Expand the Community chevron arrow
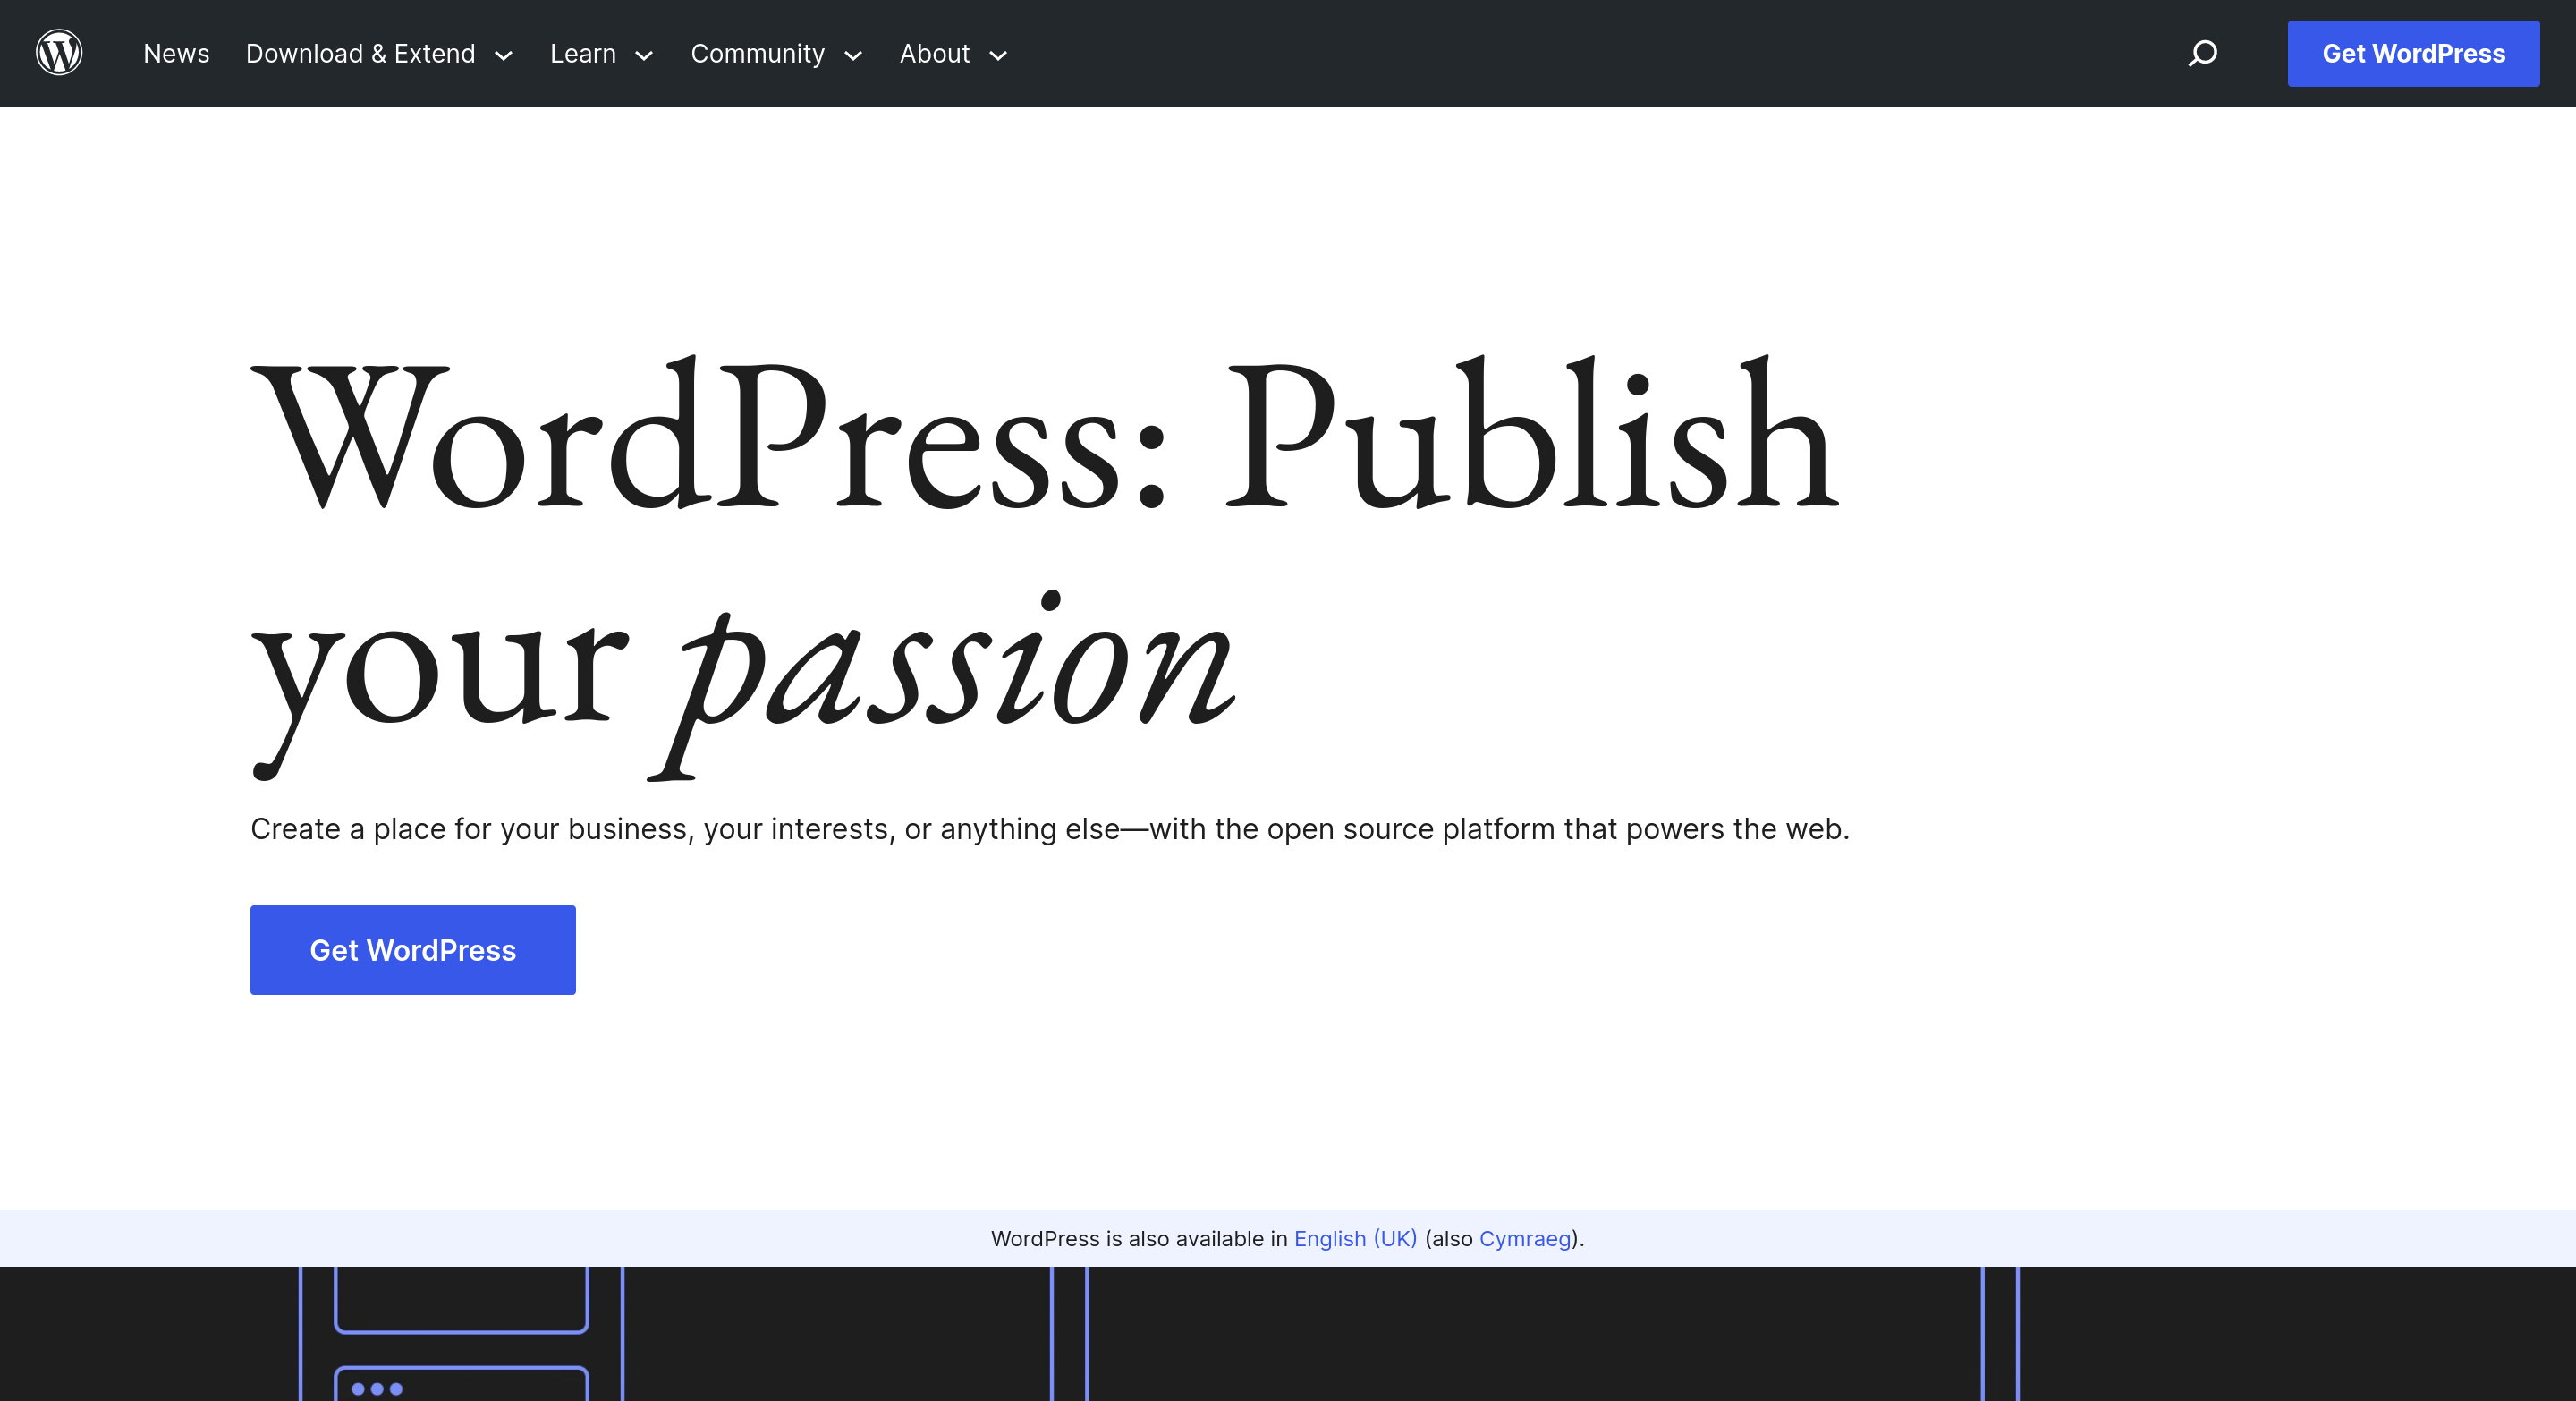The height and width of the screenshot is (1401, 2576). pos(853,56)
